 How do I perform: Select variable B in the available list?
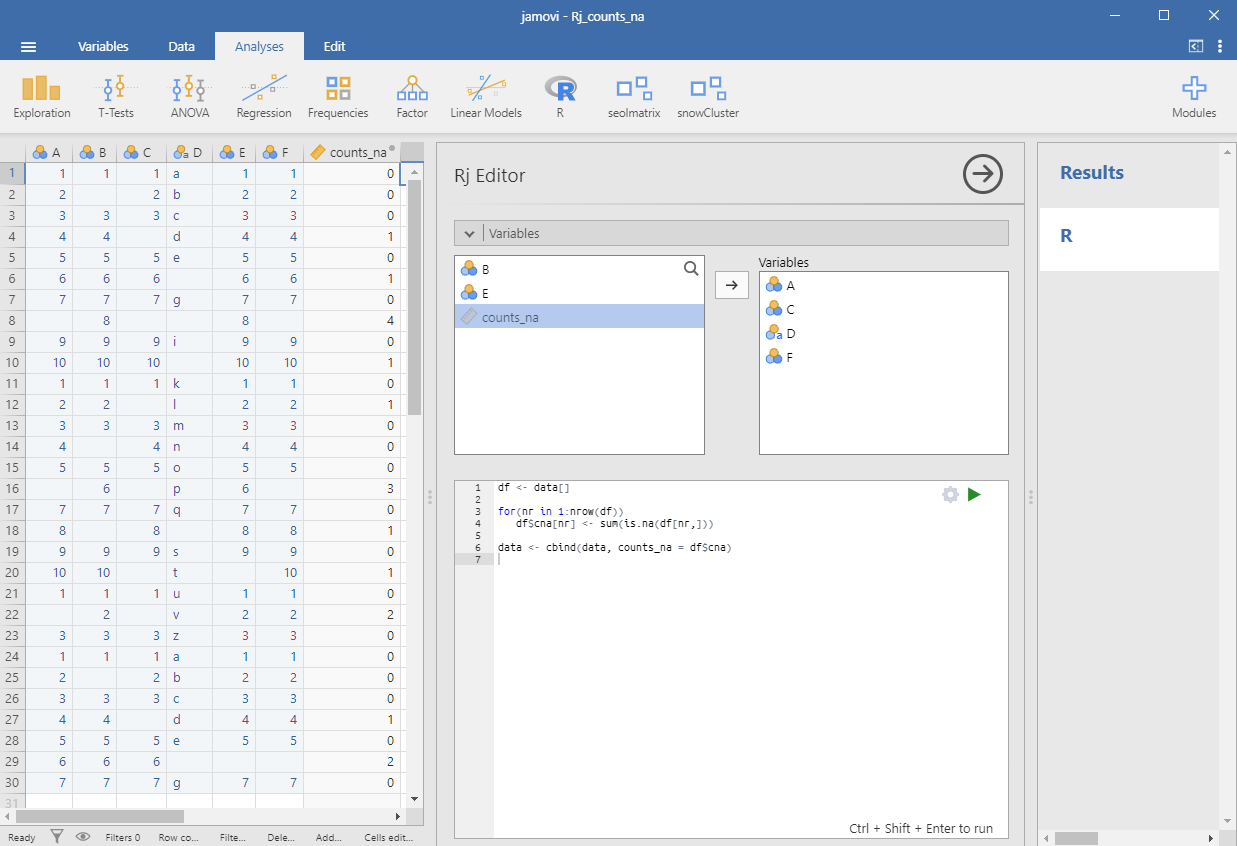click(x=579, y=269)
